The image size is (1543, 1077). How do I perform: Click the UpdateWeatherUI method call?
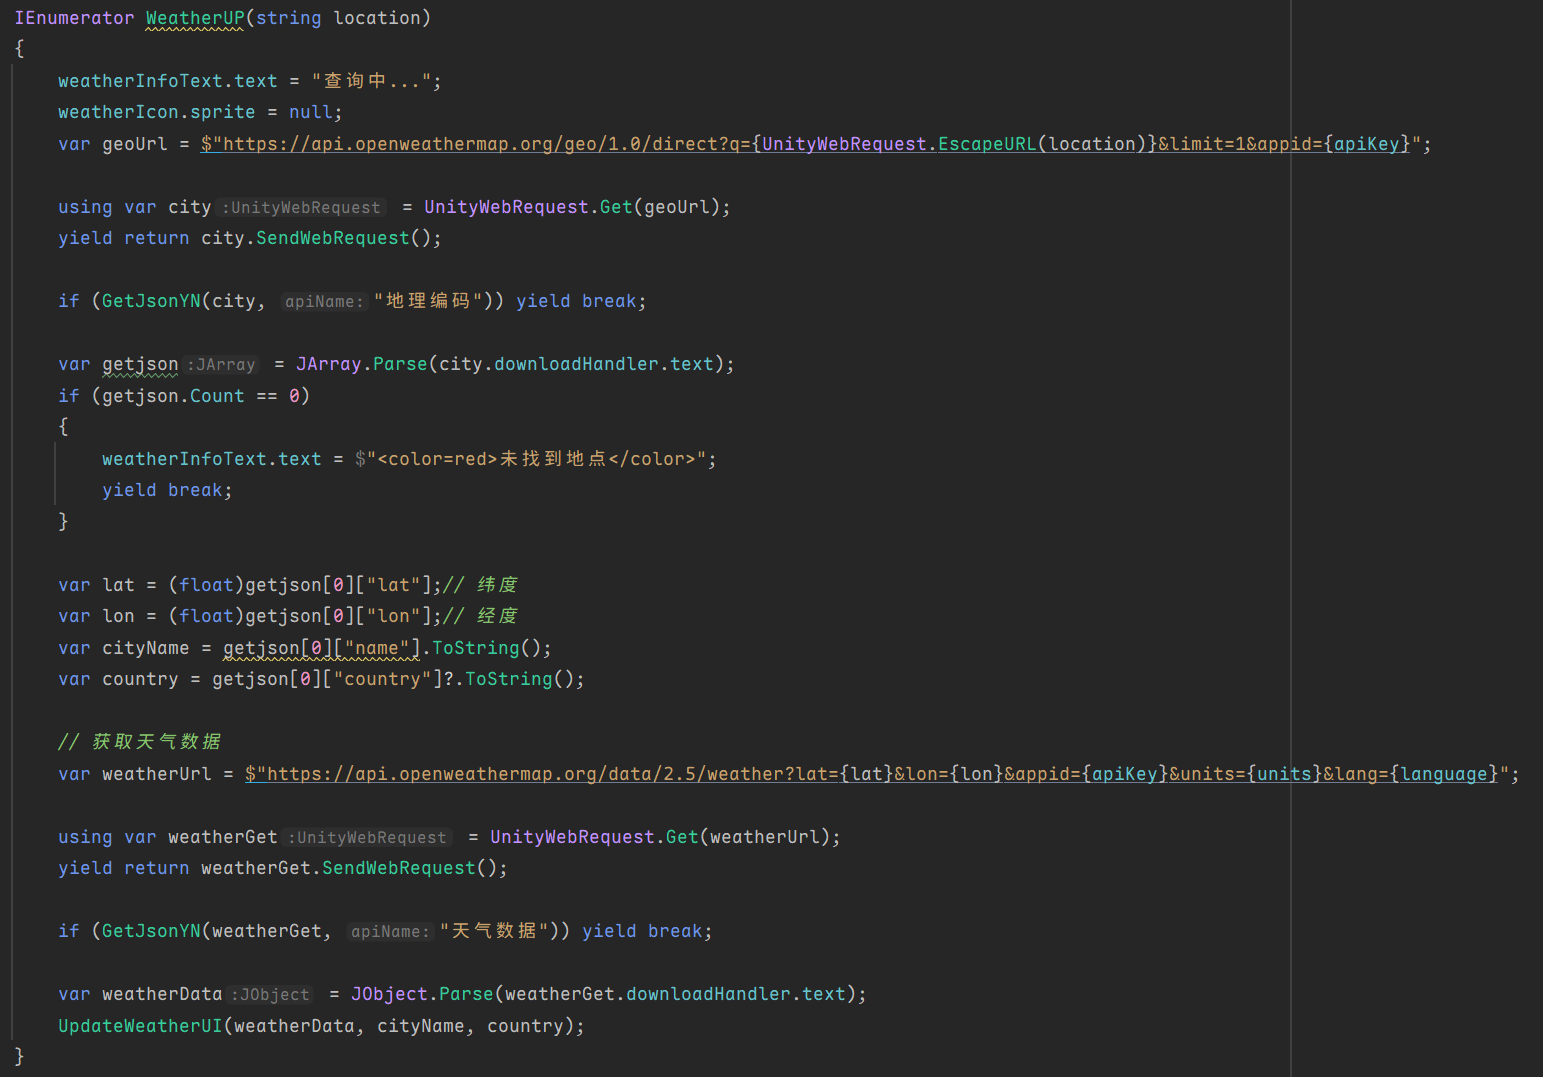[x=140, y=1026]
